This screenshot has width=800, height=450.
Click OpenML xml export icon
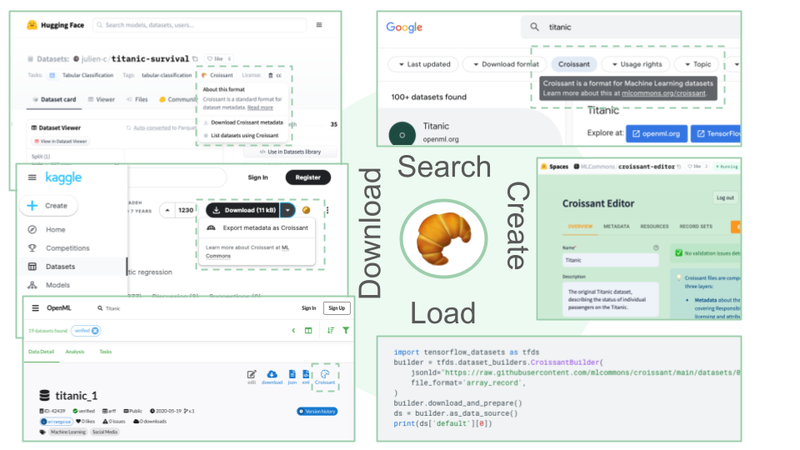[x=306, y=377]
